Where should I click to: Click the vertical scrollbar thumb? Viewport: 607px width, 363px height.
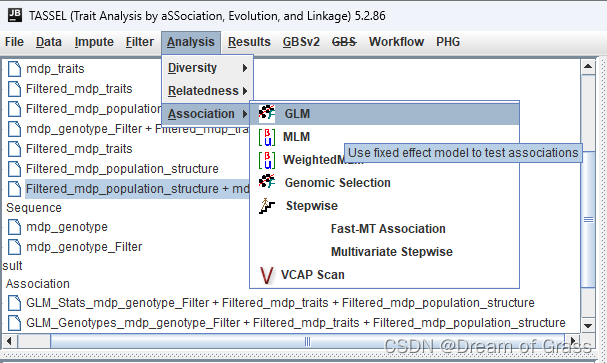click(588, 219)
